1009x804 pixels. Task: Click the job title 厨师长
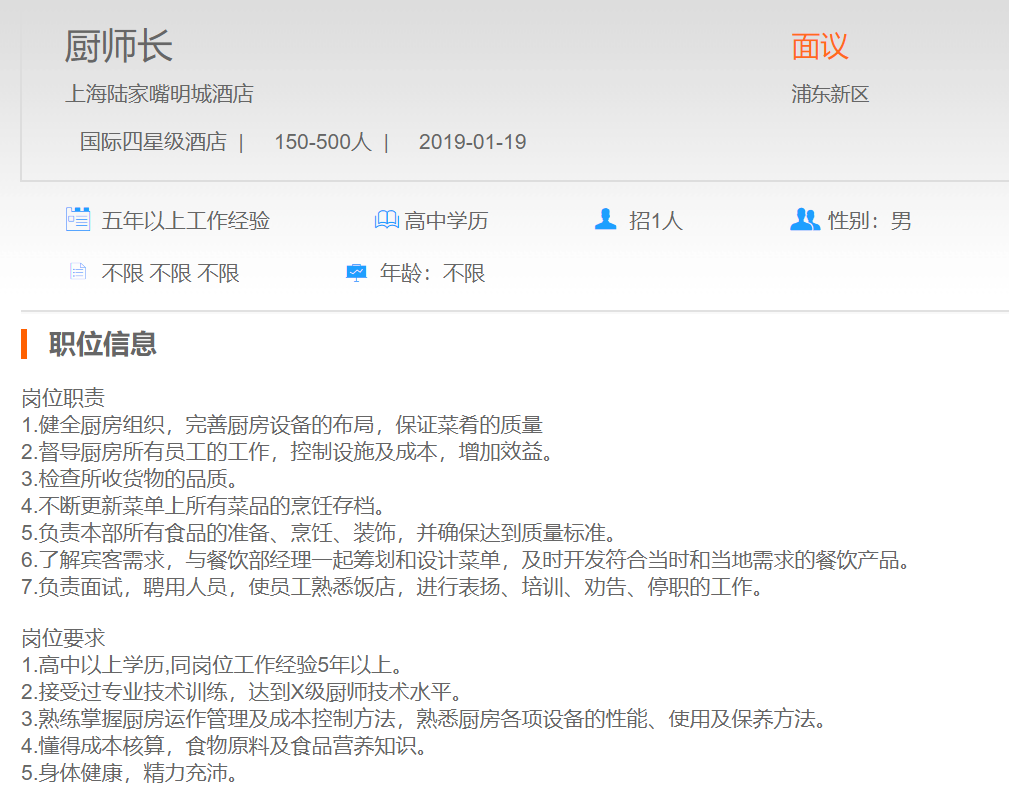pyautogui.click(x=118, y=46)
